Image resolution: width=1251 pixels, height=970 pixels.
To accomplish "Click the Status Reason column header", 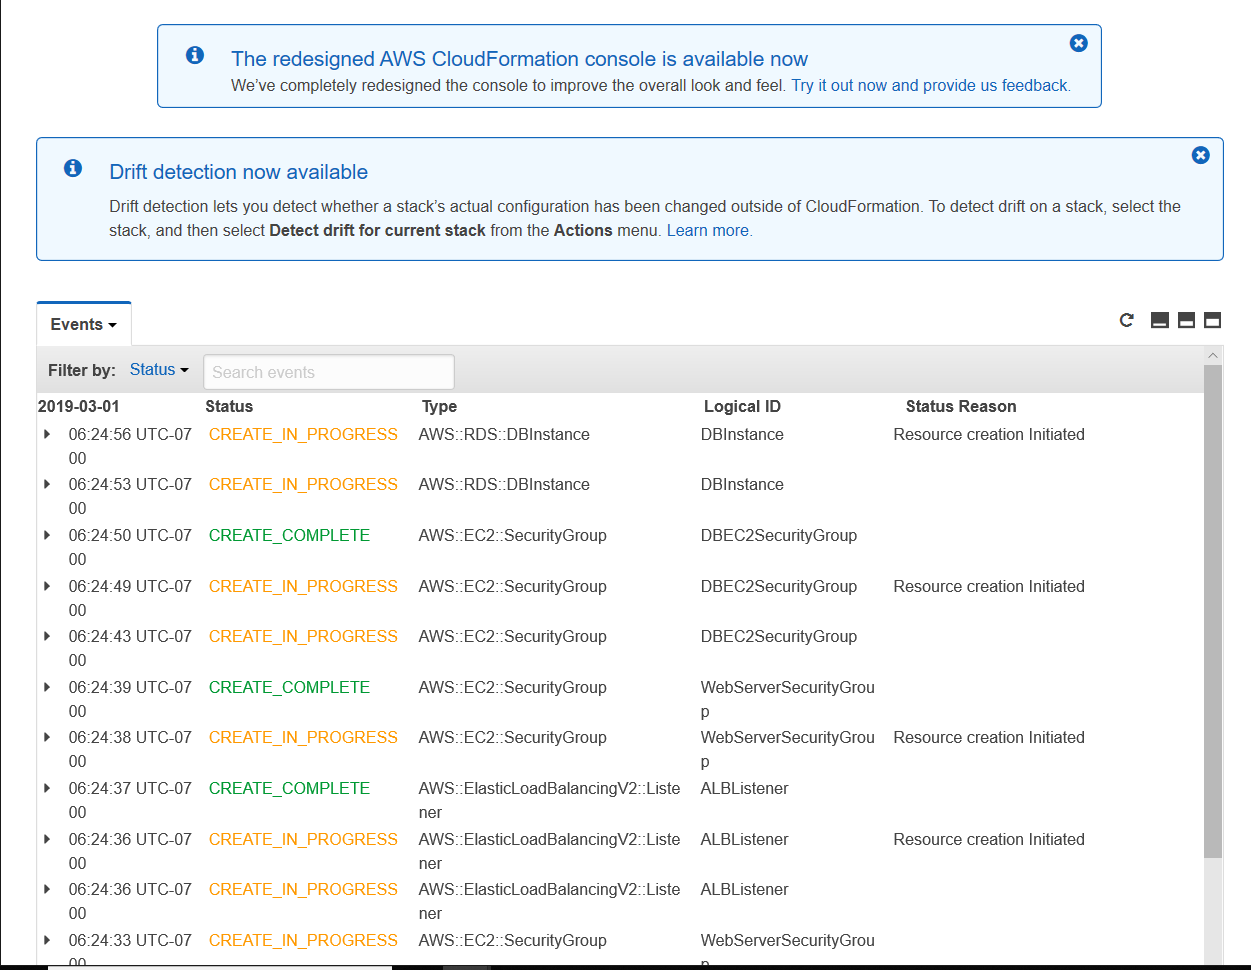I will 961,406.
